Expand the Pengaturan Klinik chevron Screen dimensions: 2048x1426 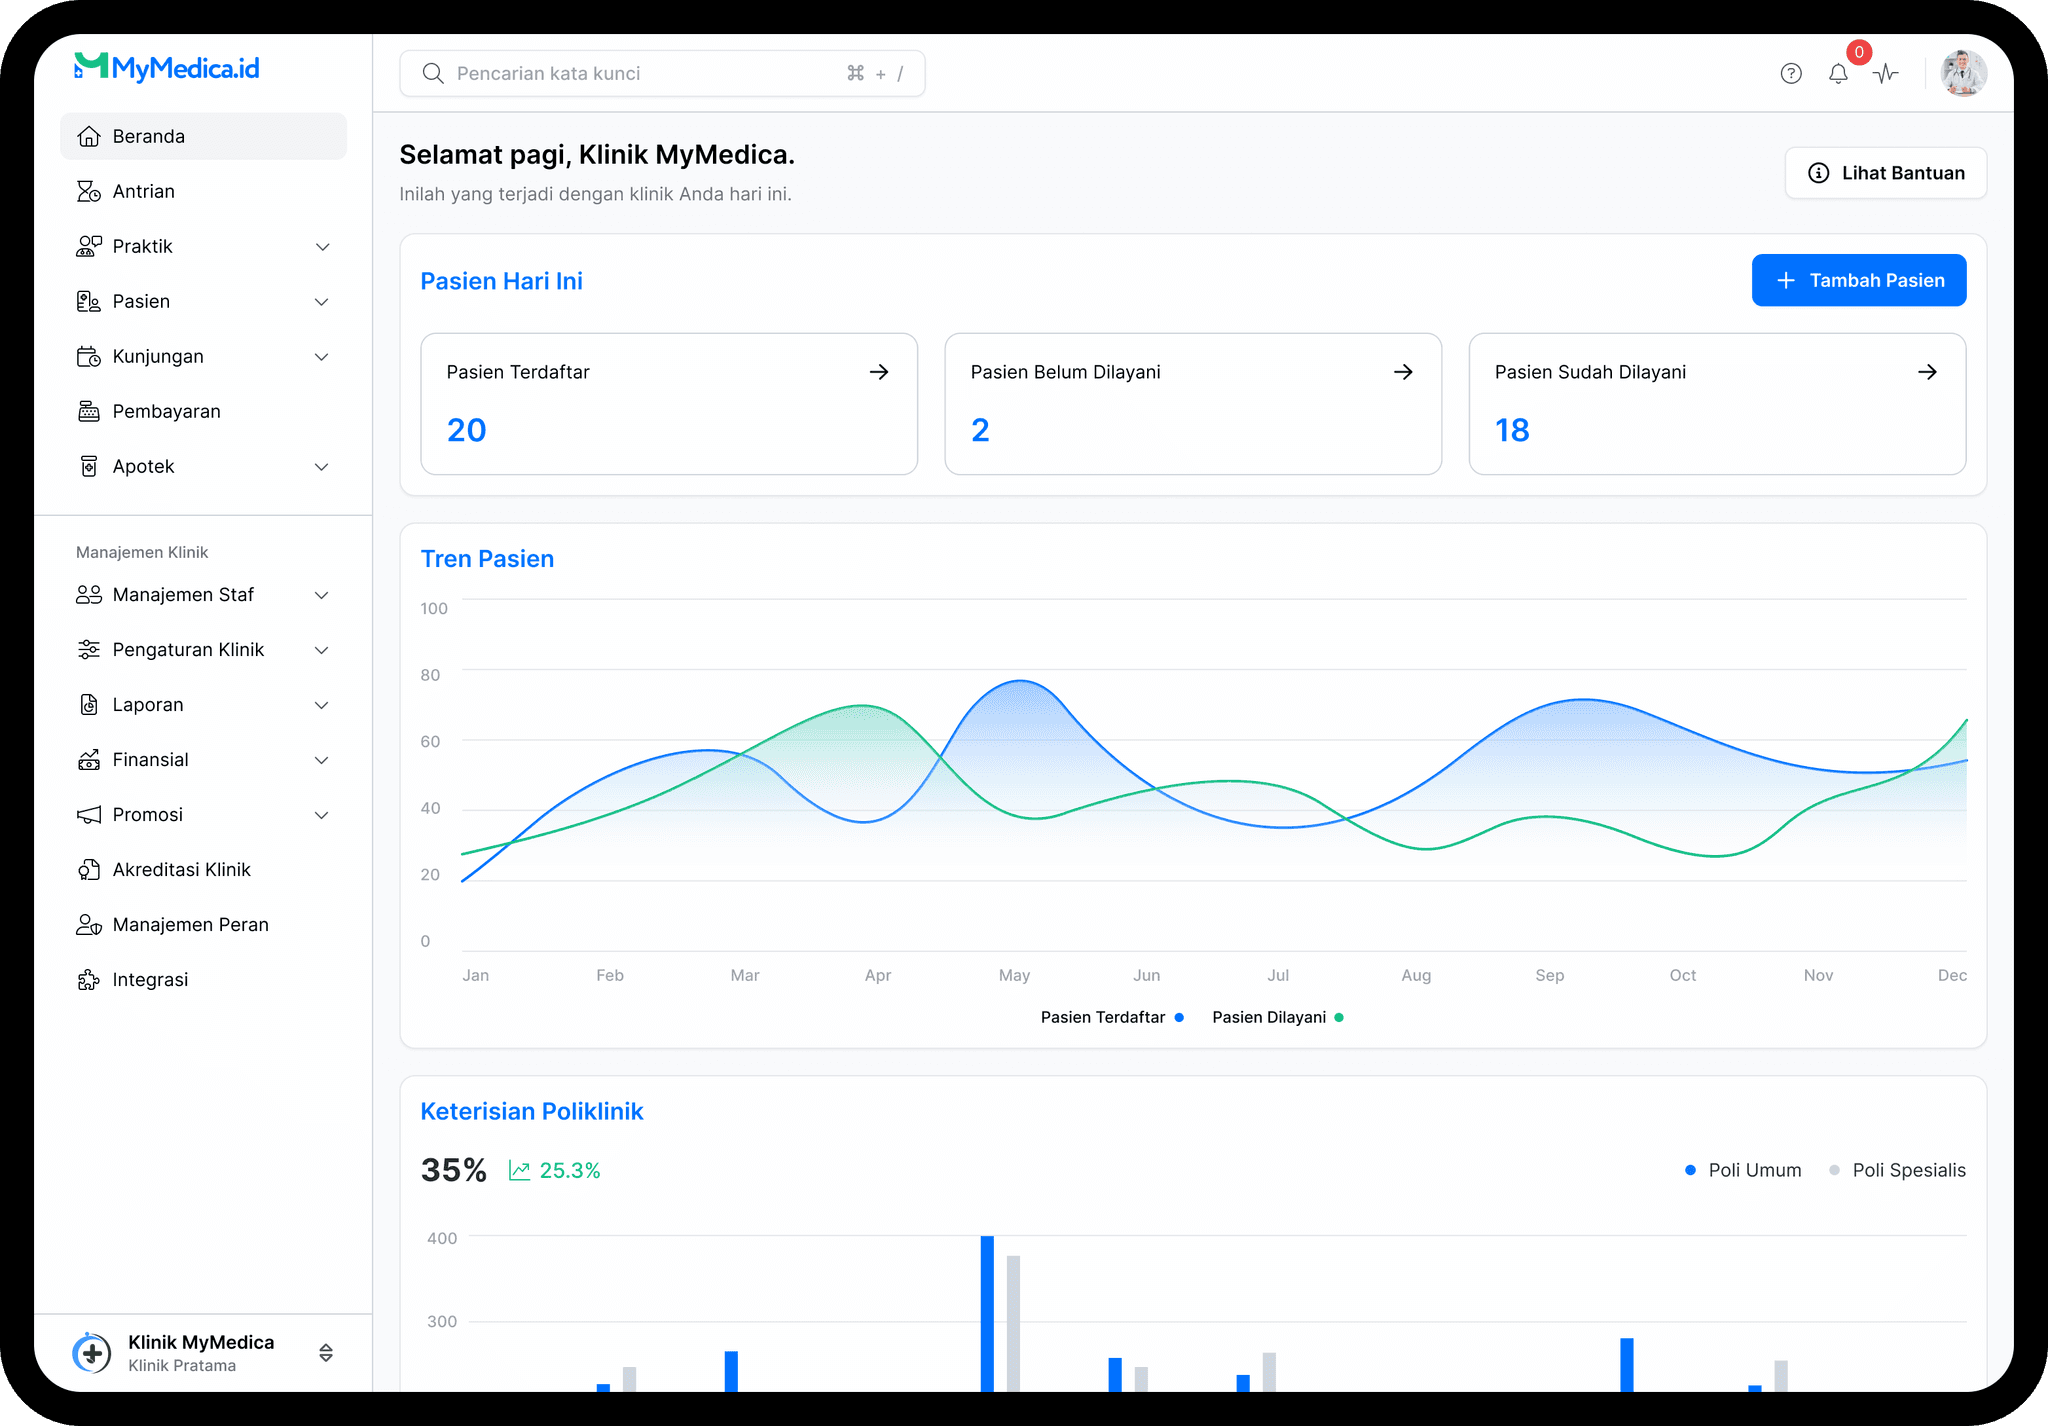pyautogui.click(x=322, y=649)
